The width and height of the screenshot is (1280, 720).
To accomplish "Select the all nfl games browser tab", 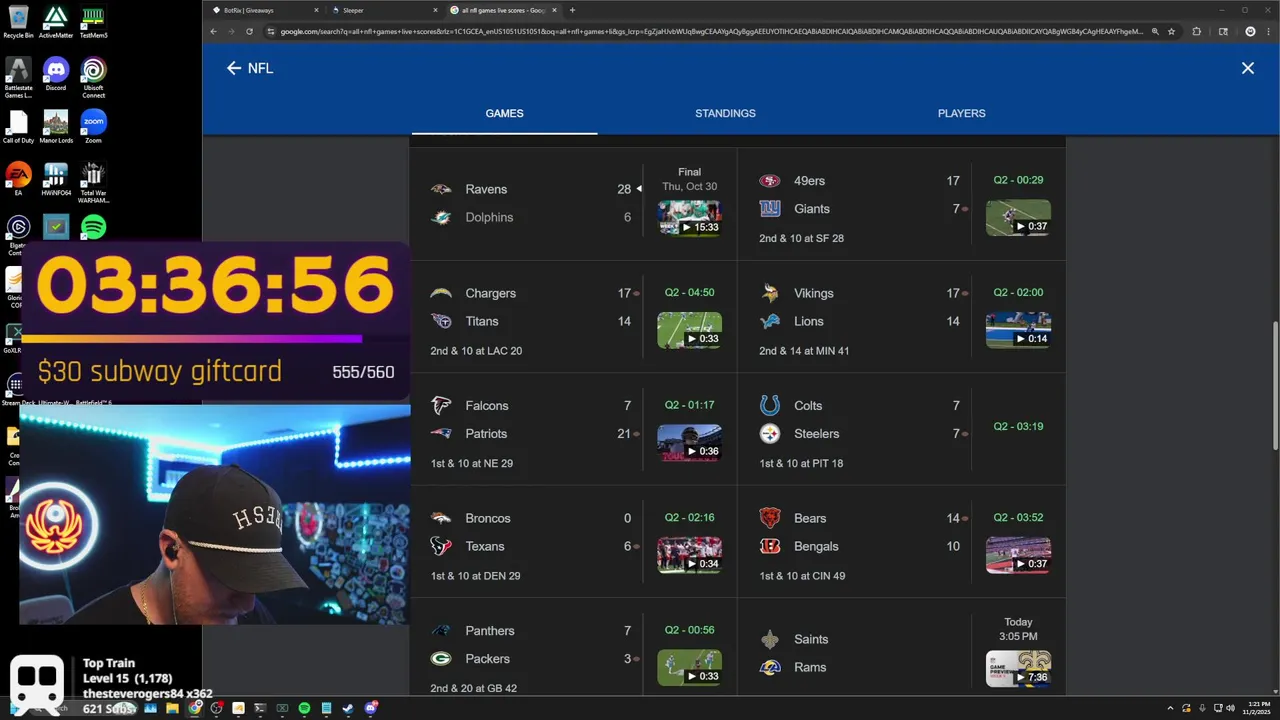I will coord(503,10).
